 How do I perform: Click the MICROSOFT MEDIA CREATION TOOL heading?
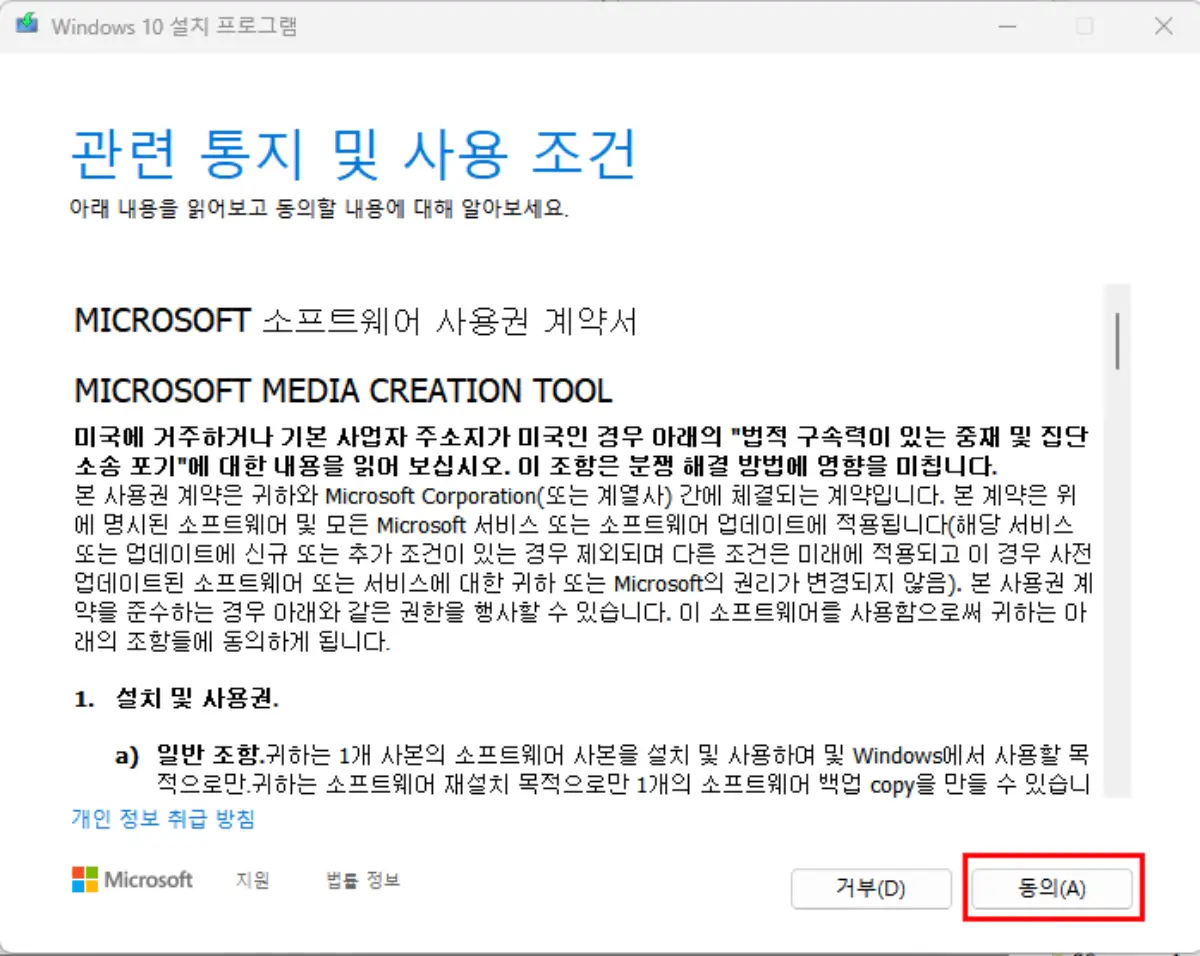click(343, 390)
